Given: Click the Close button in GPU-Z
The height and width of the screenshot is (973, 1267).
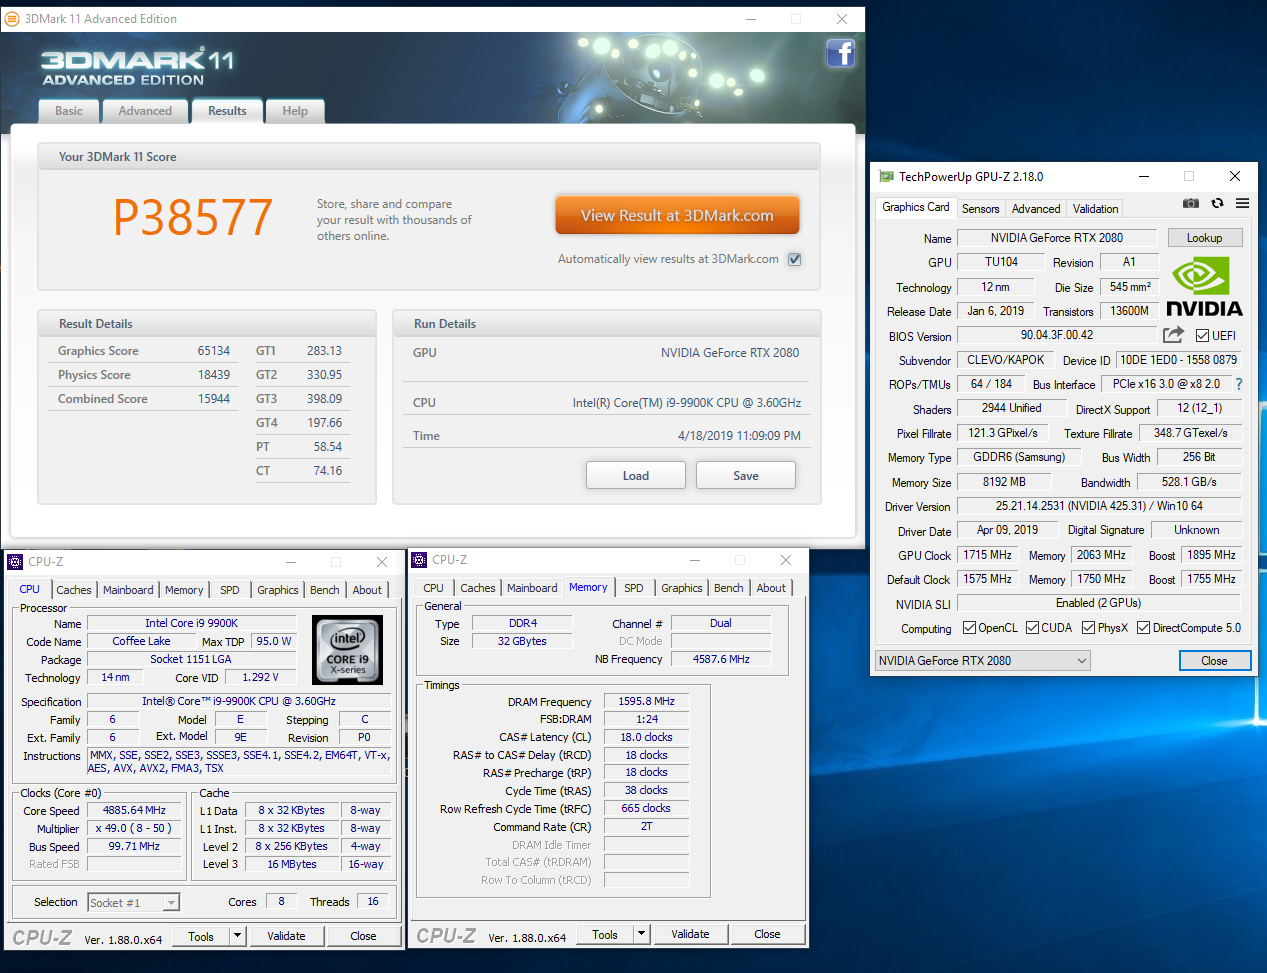Looking at the screenshot, I should point(1214,661).
